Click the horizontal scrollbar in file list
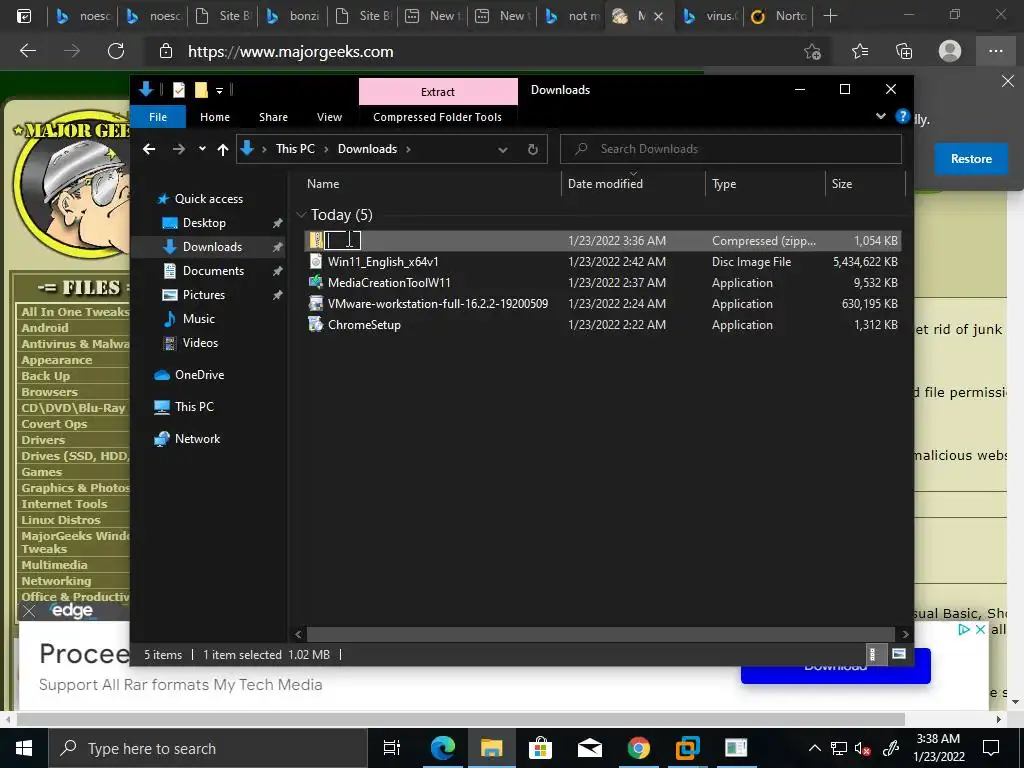Viewport: 1024px width, 768px height. 600,634
